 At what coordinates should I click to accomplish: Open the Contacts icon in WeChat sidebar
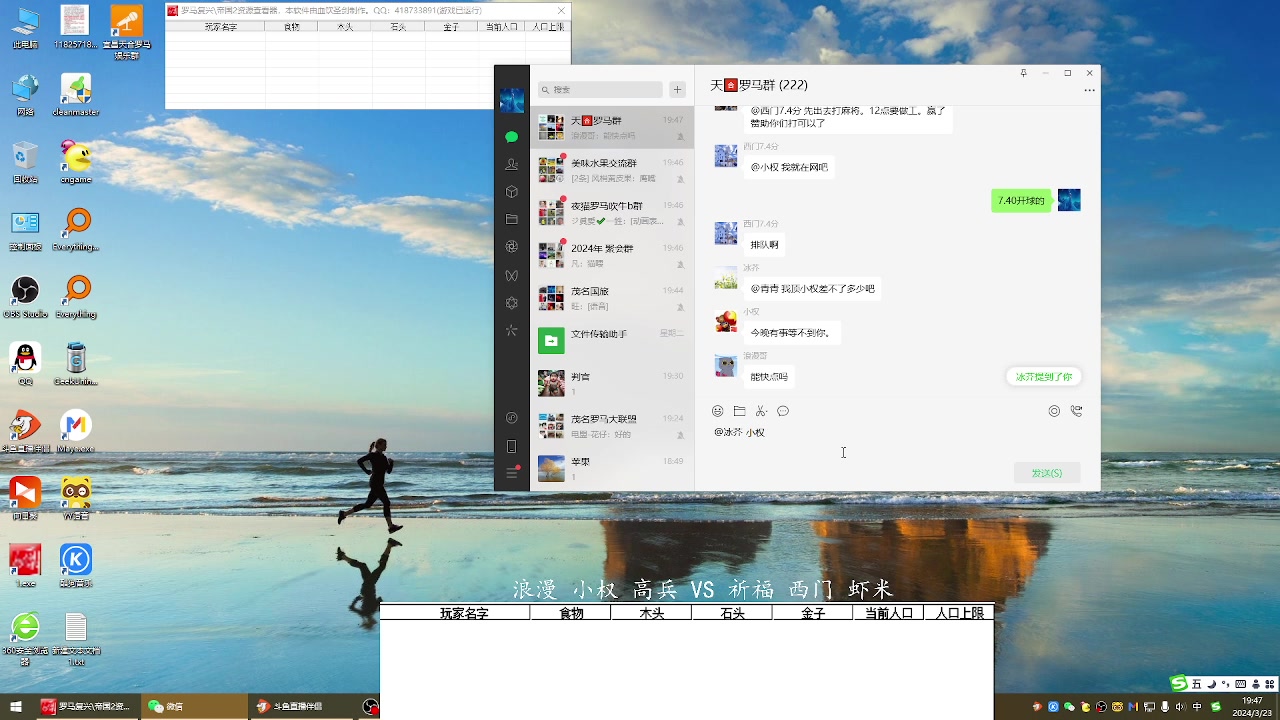pos(512,164)
